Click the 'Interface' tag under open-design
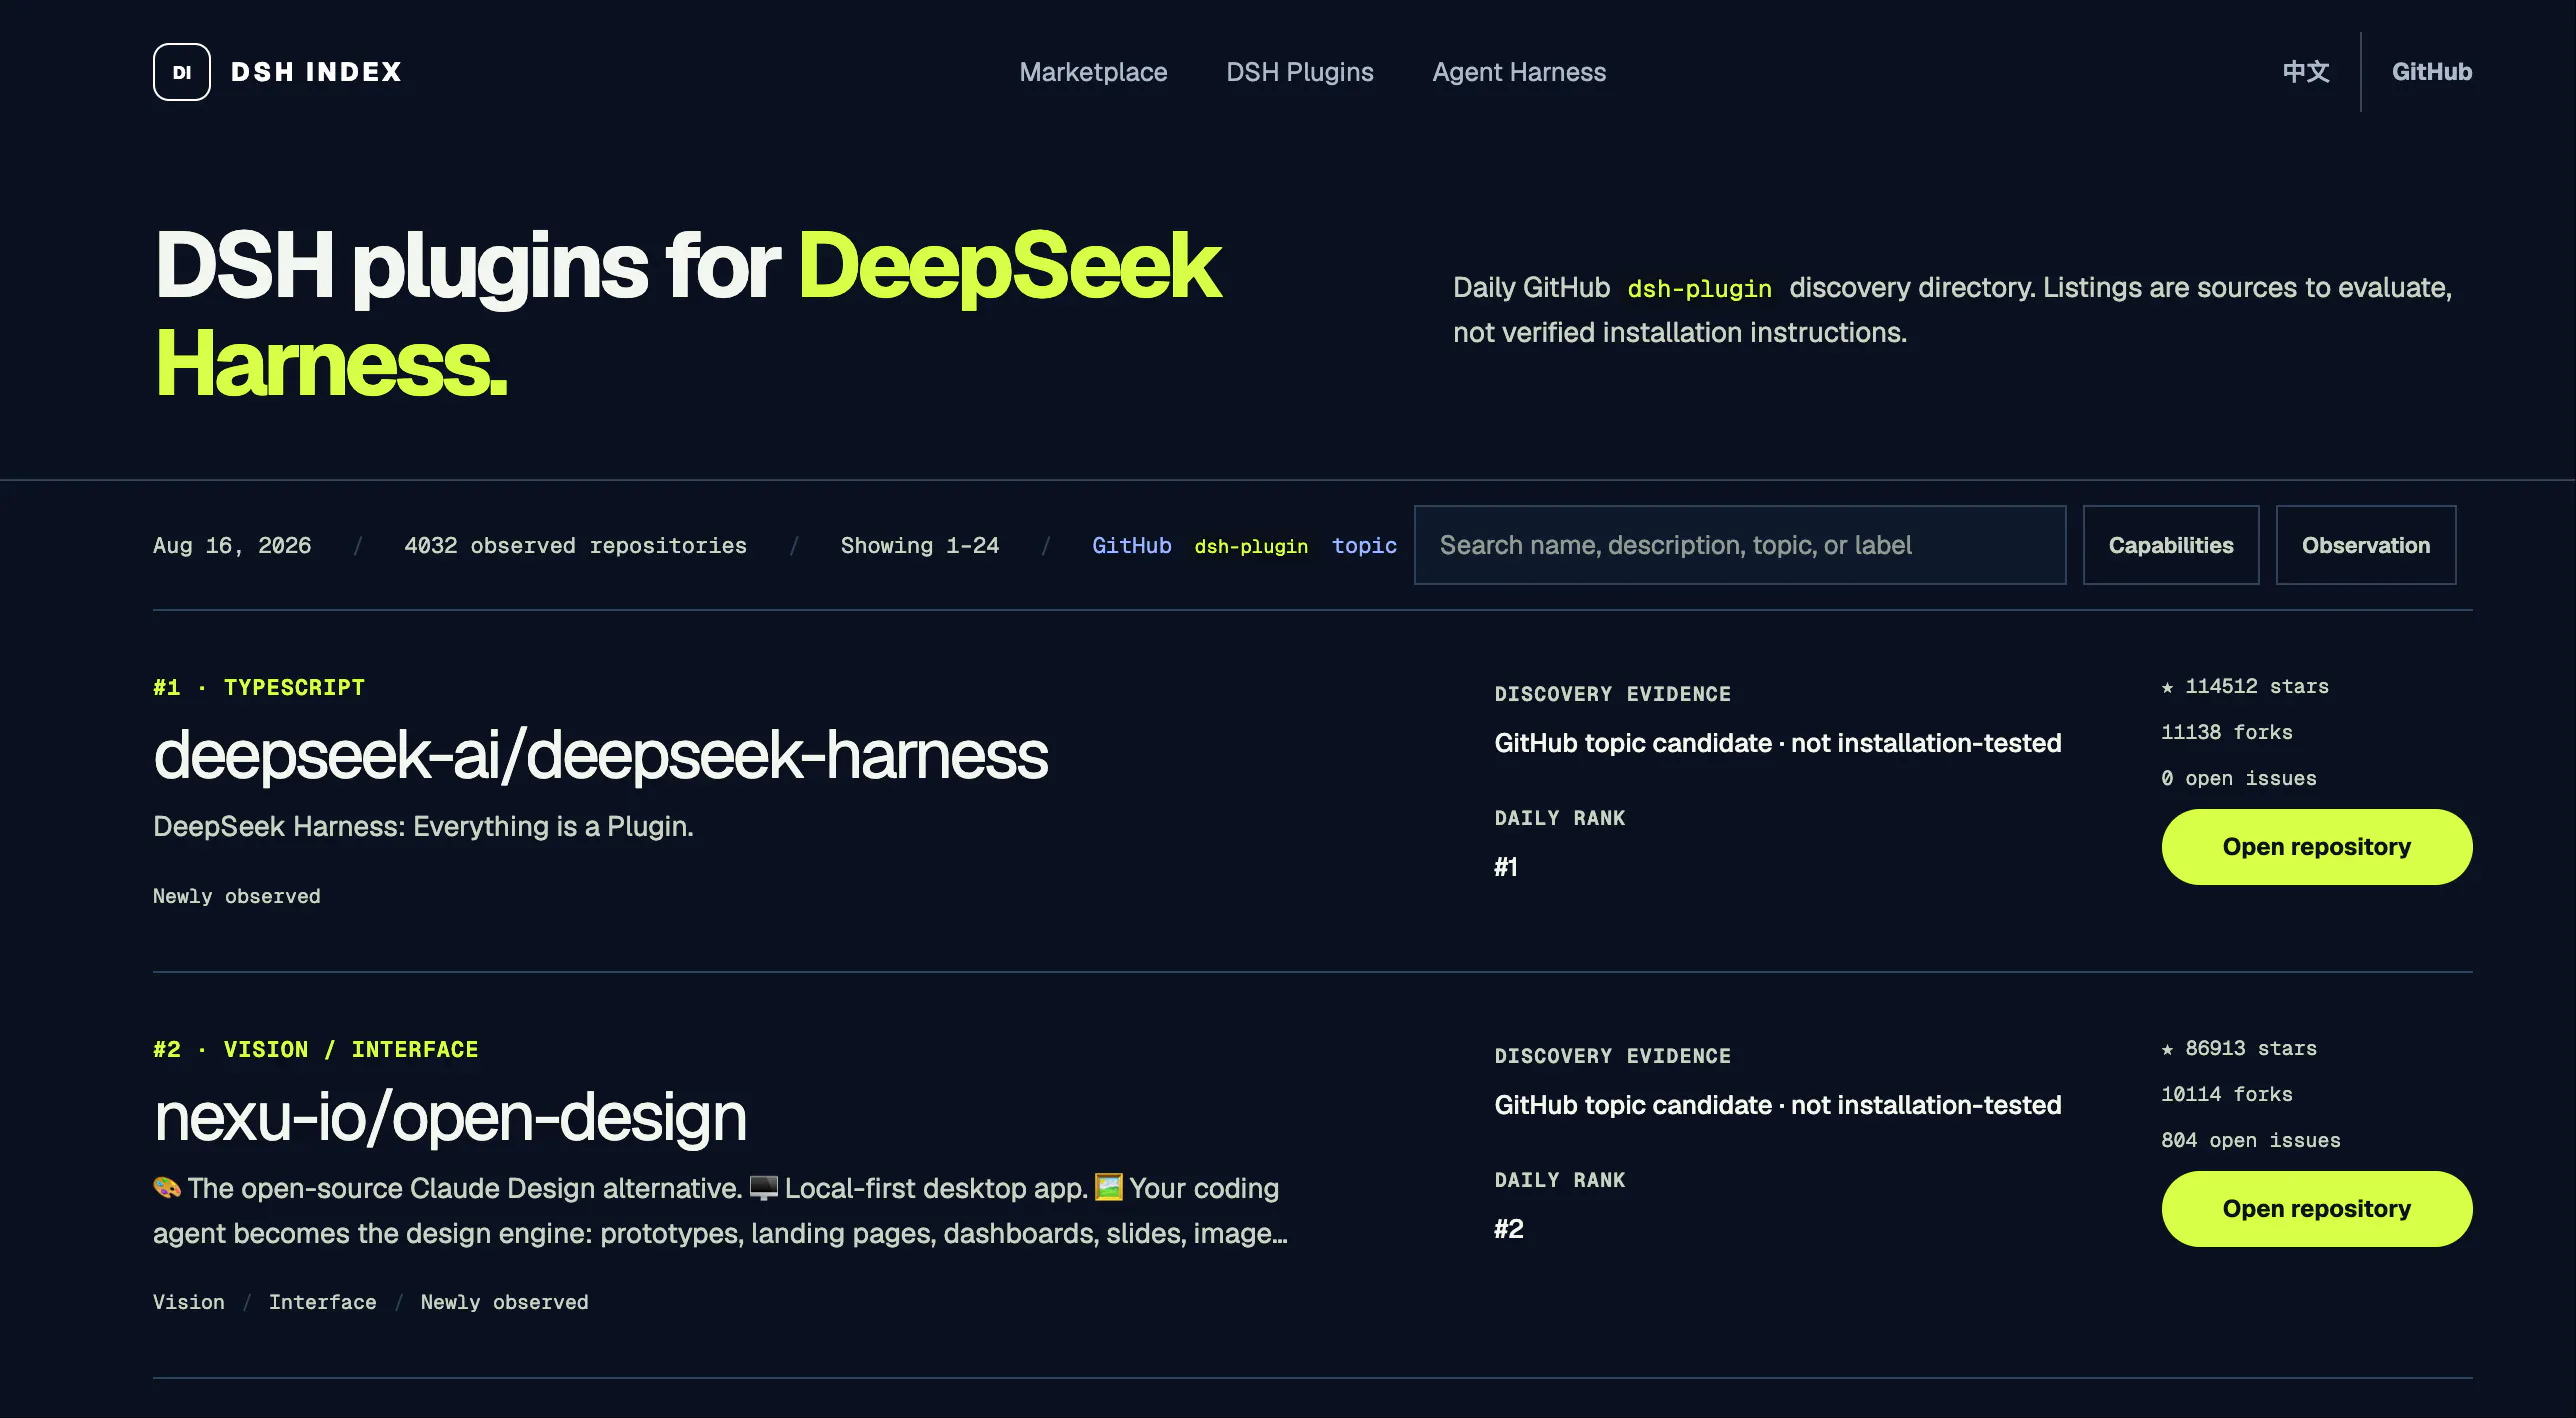The height and width of the screenshot is (1418, 2576). (323, 1302)
